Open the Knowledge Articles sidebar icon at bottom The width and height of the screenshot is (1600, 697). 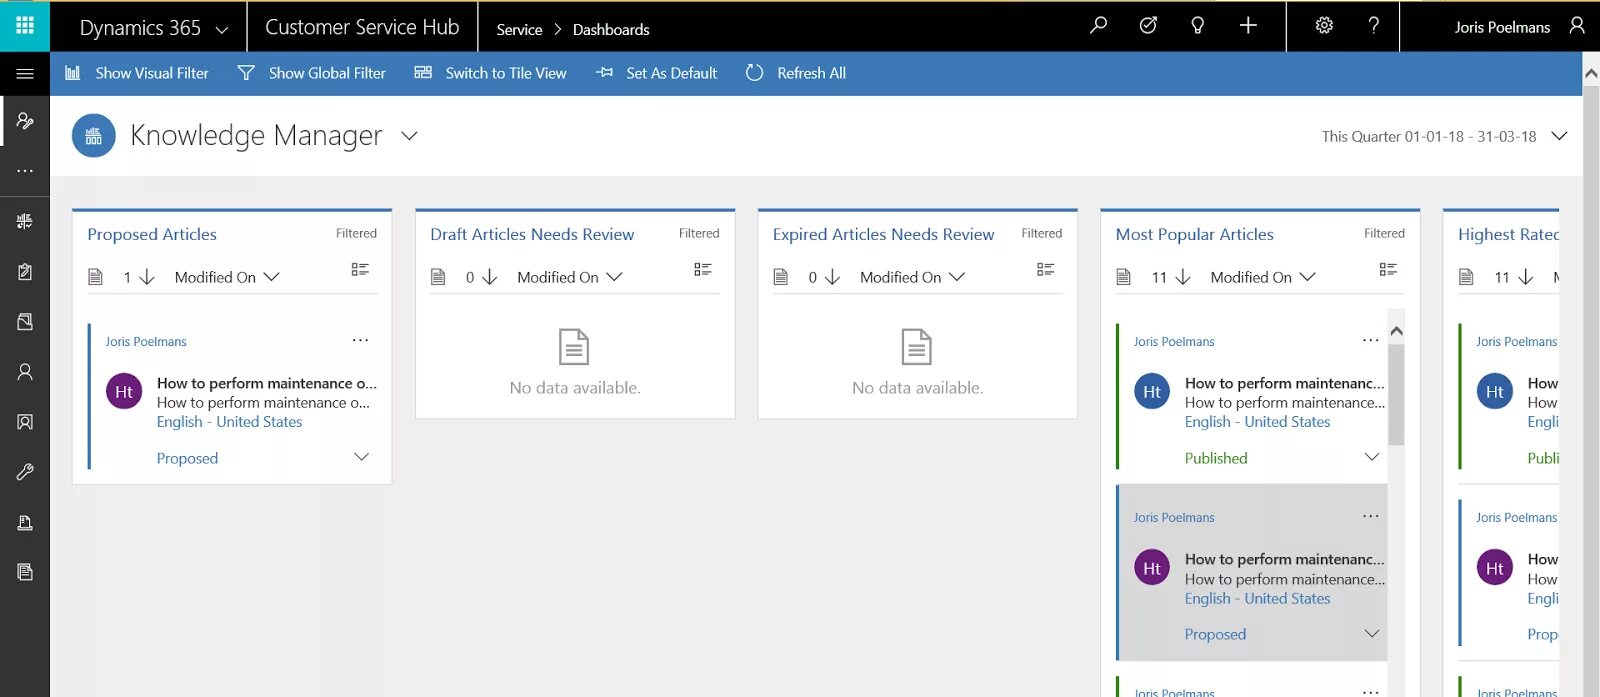[x=25, y=572]
